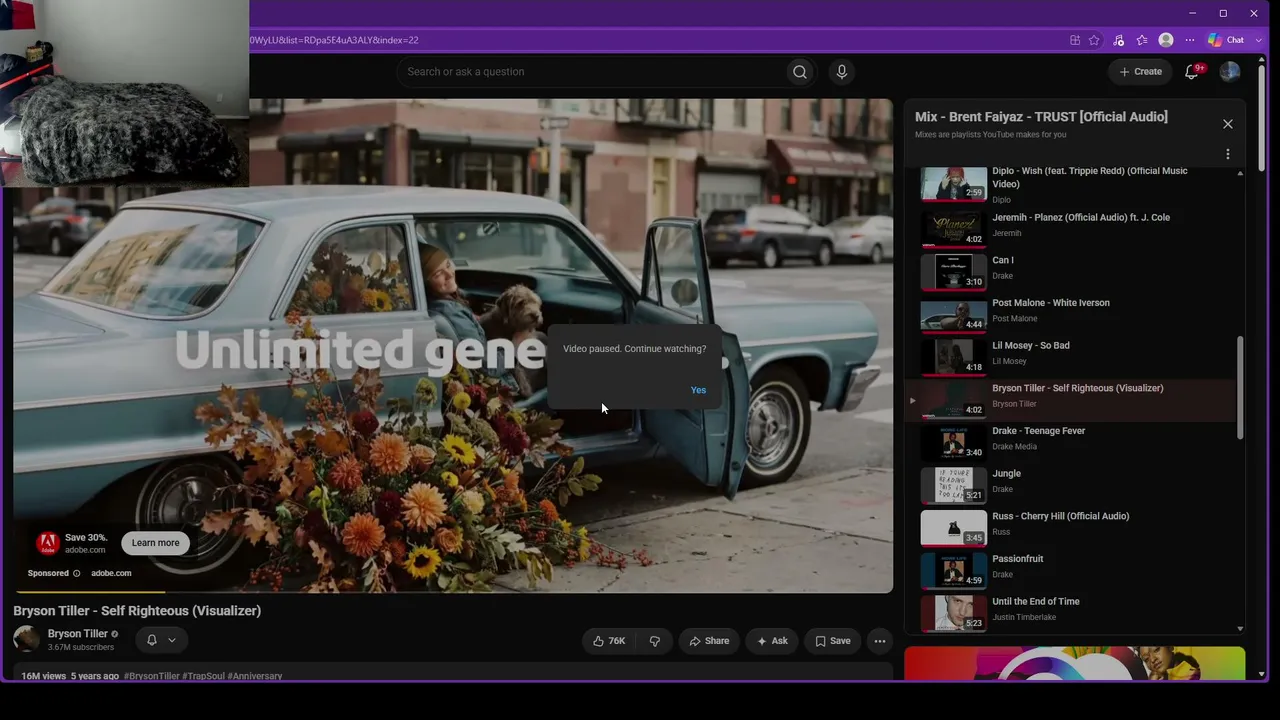This screenshot has width=1280, height=720.
Task: Click the Adobe ad logo
Action: 47,543
